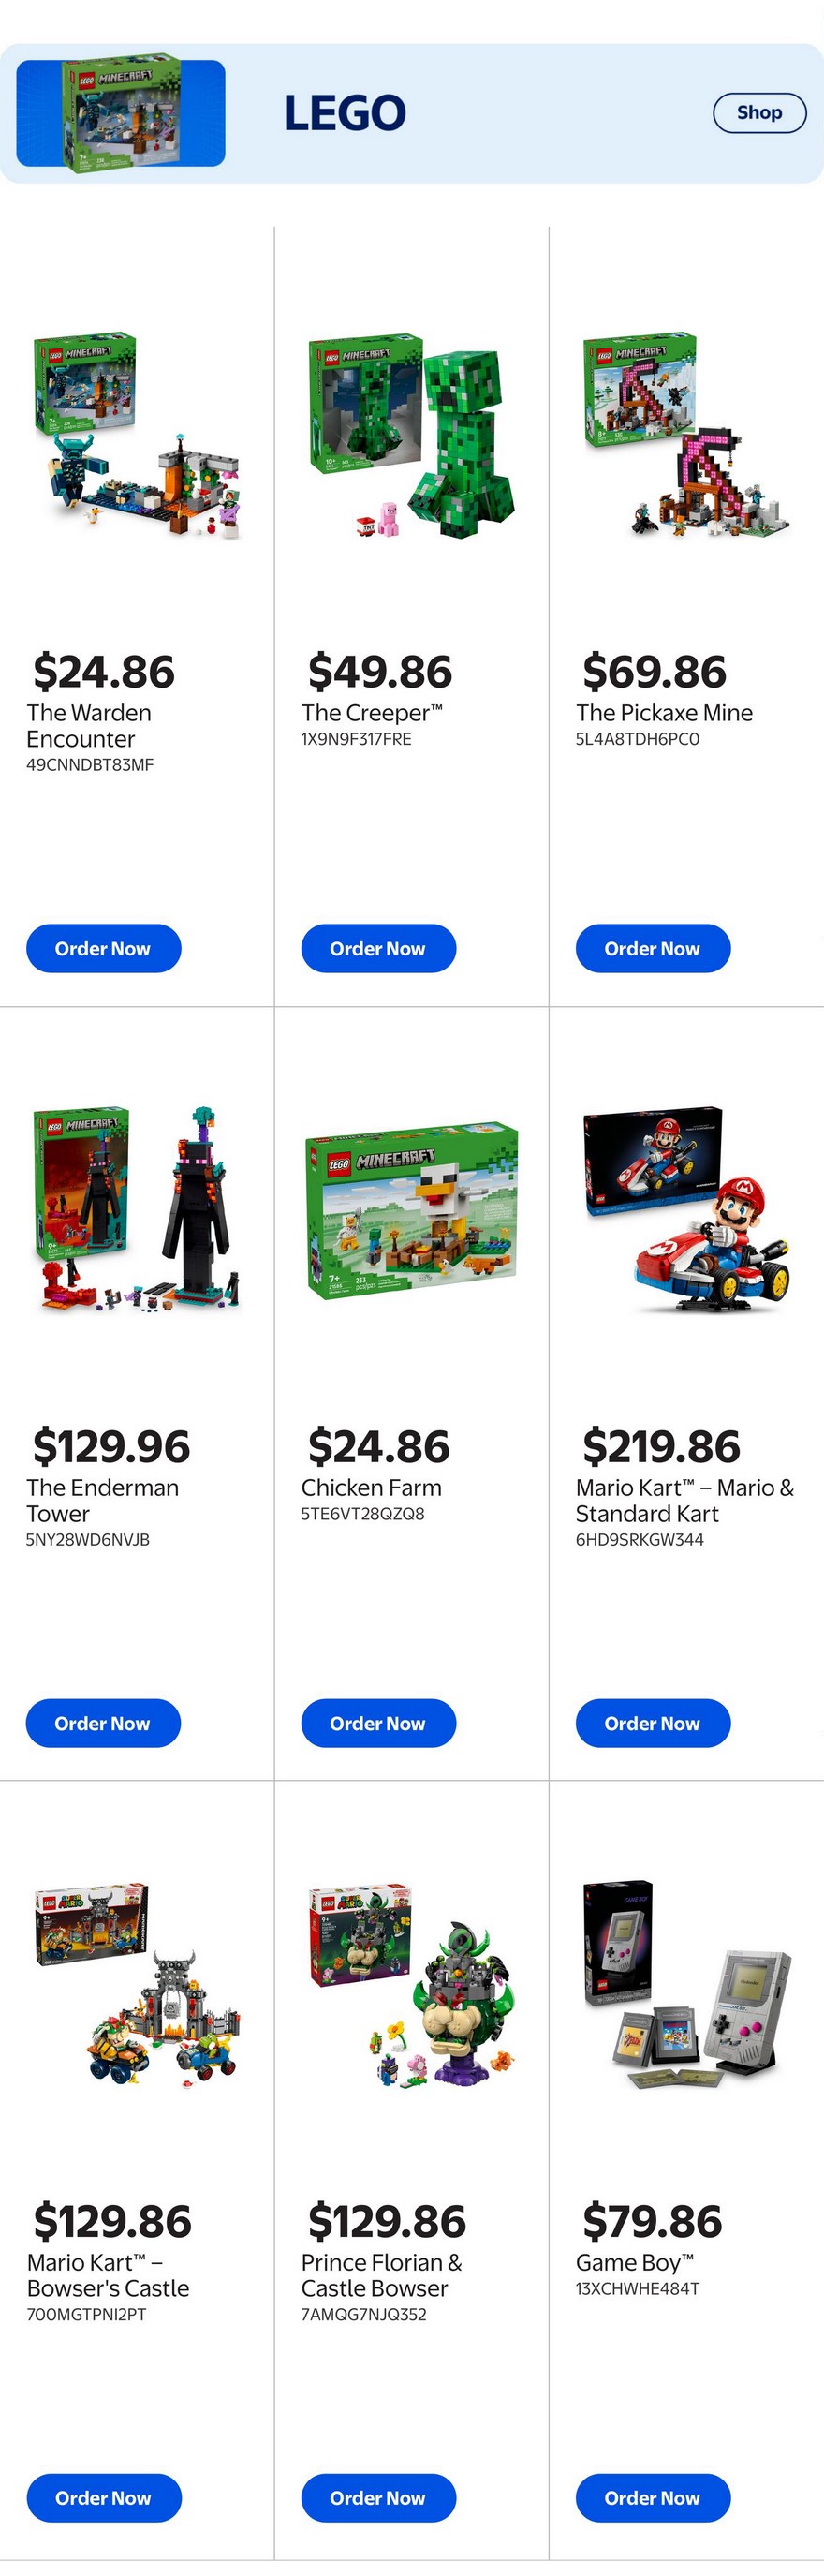Screen dimensions: 824x2576
Task: Click the Game Boy product image
Action: click(686, 1984)
